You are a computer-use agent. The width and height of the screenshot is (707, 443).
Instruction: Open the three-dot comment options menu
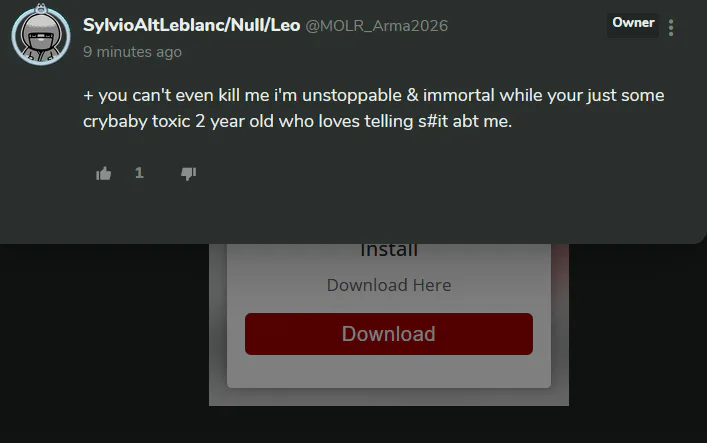[x=671, y=28]
